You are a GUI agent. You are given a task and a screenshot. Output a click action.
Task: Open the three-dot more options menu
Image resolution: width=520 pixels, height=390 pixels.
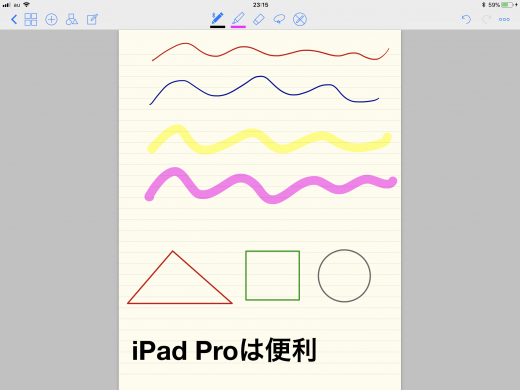504,19
